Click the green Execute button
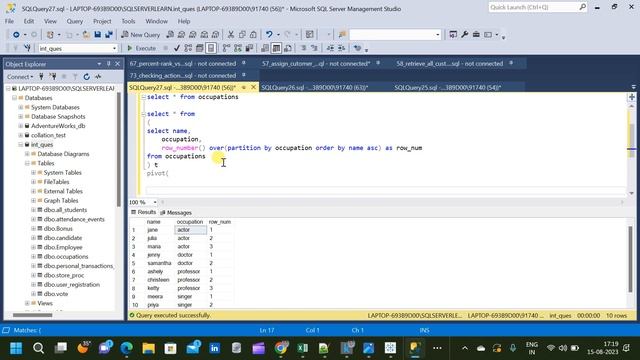The width and height of the screenshot is (640, 360). [142, 48]
